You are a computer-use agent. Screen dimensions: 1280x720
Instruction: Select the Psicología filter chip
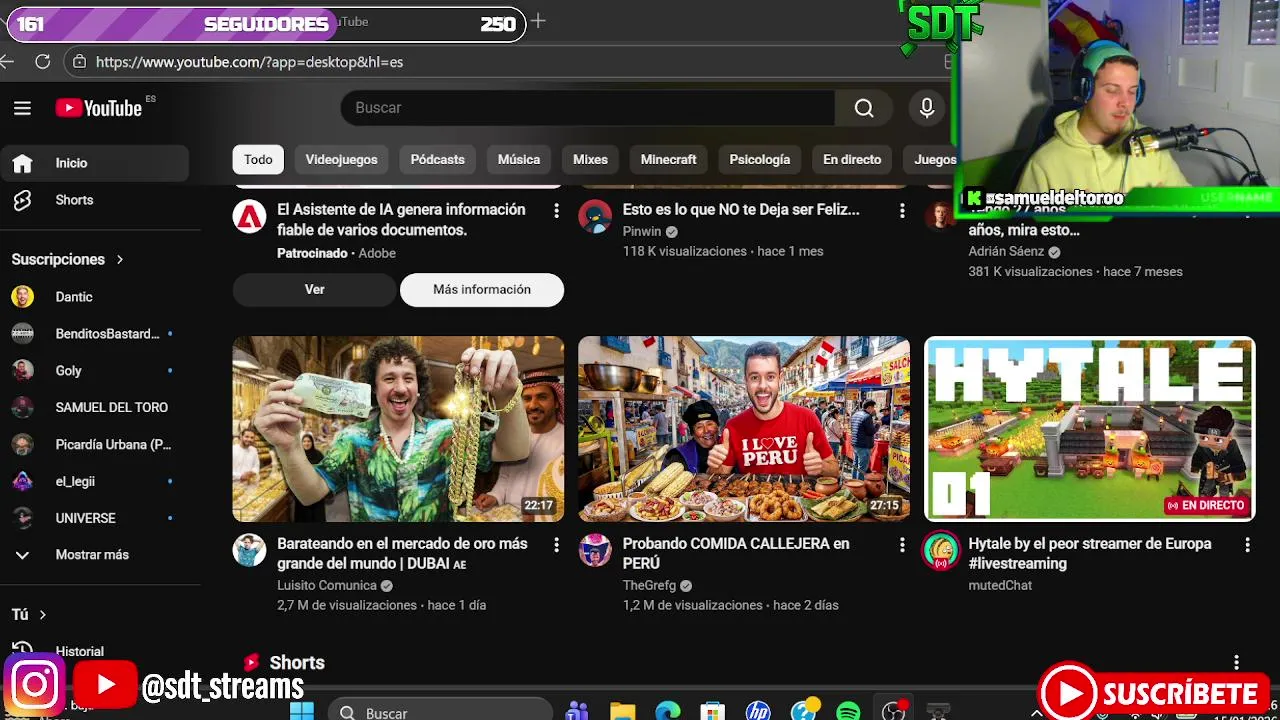[760, 159]
